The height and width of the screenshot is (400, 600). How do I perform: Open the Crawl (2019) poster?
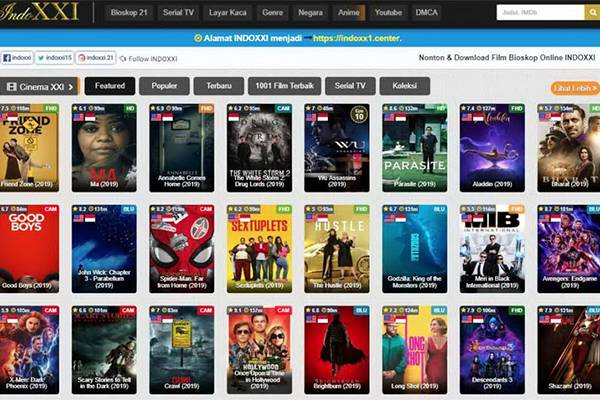(x=182, y=350)
